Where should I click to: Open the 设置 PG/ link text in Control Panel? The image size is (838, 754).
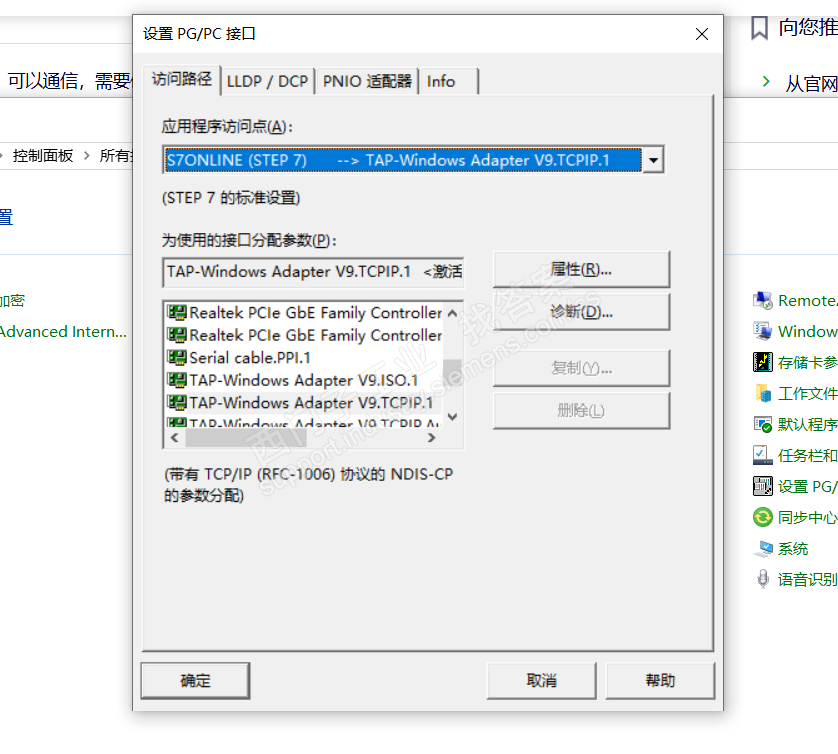[808, 486]
